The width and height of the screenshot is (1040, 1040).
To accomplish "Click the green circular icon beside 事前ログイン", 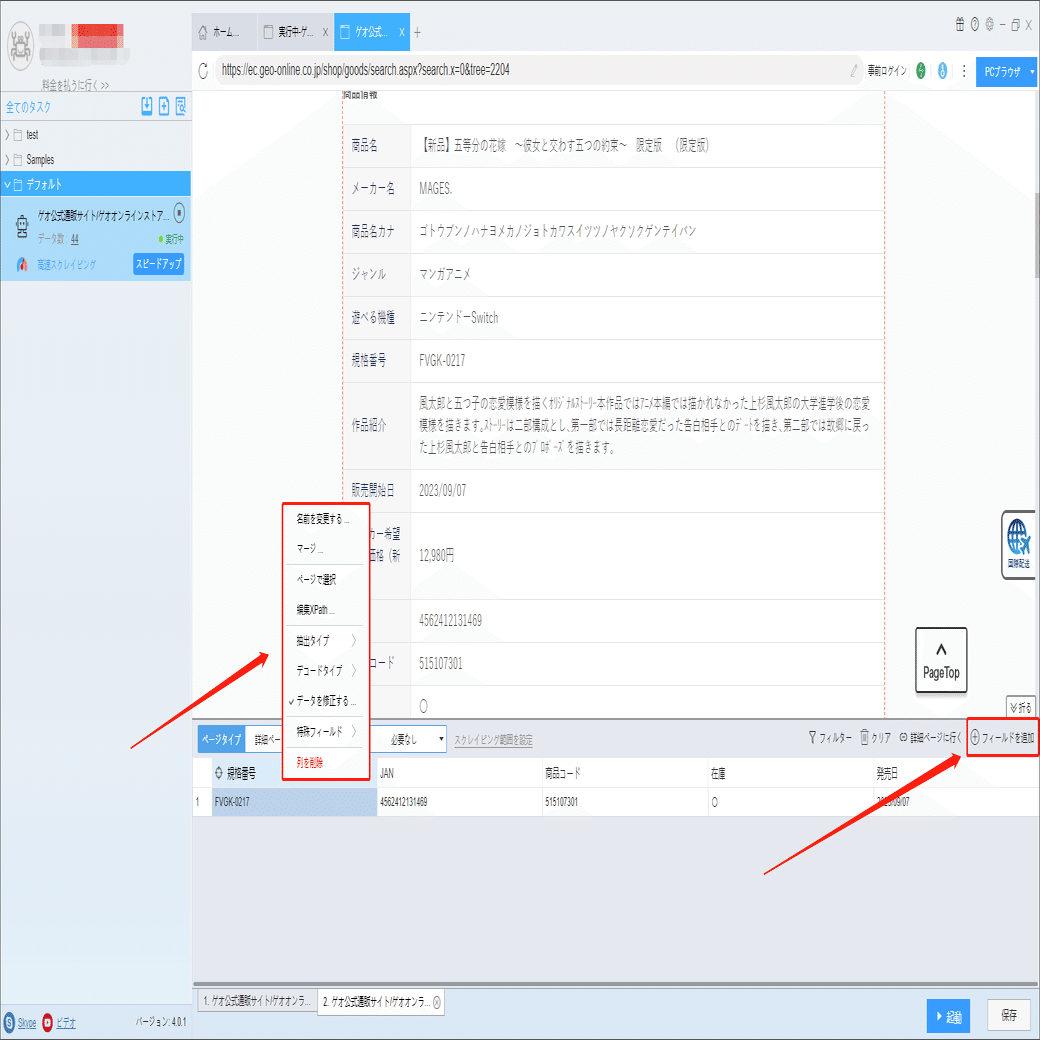I will pos(921,70).
